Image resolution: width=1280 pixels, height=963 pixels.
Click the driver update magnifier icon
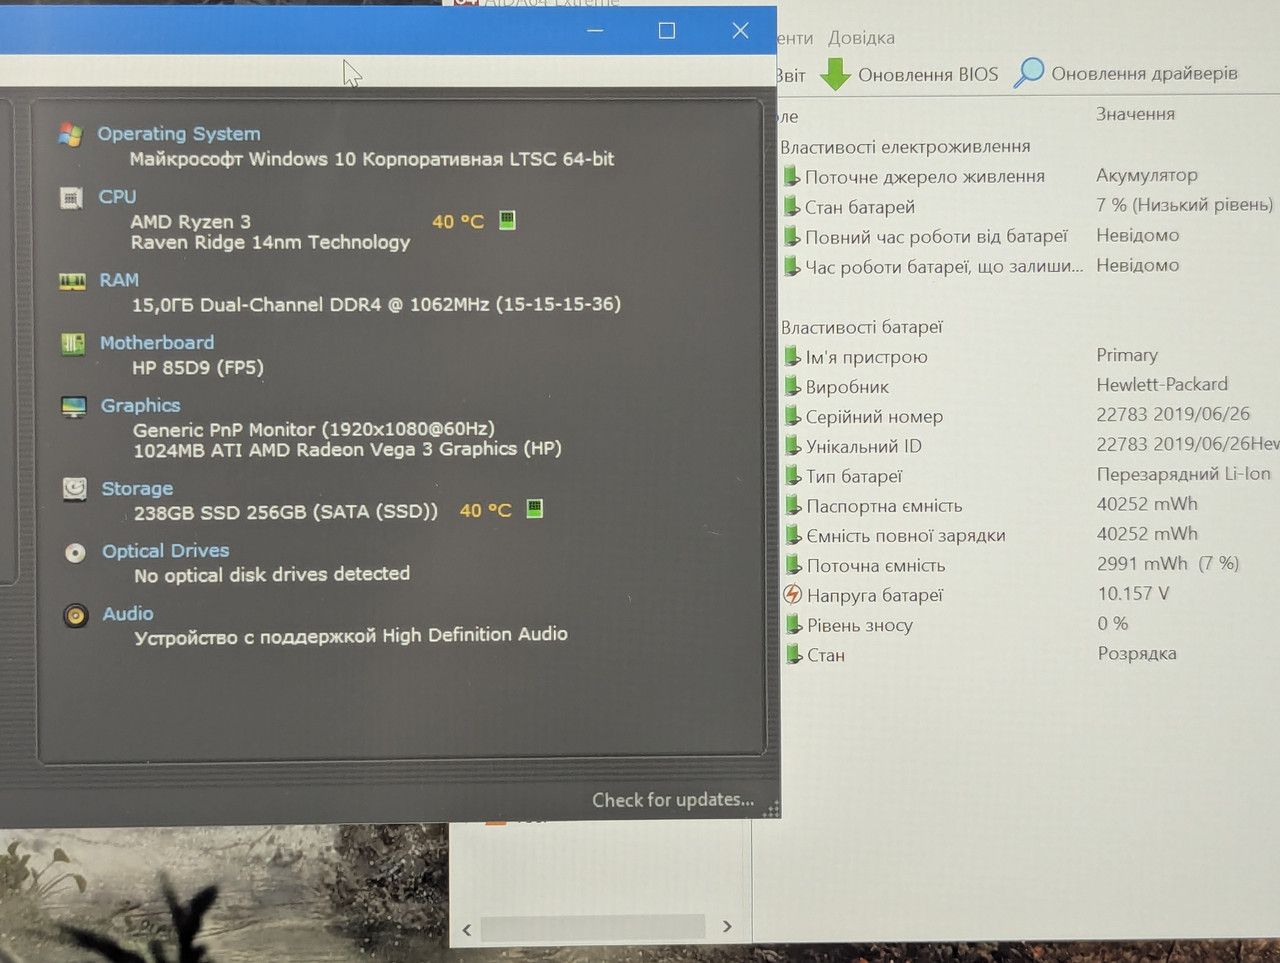1029,73
